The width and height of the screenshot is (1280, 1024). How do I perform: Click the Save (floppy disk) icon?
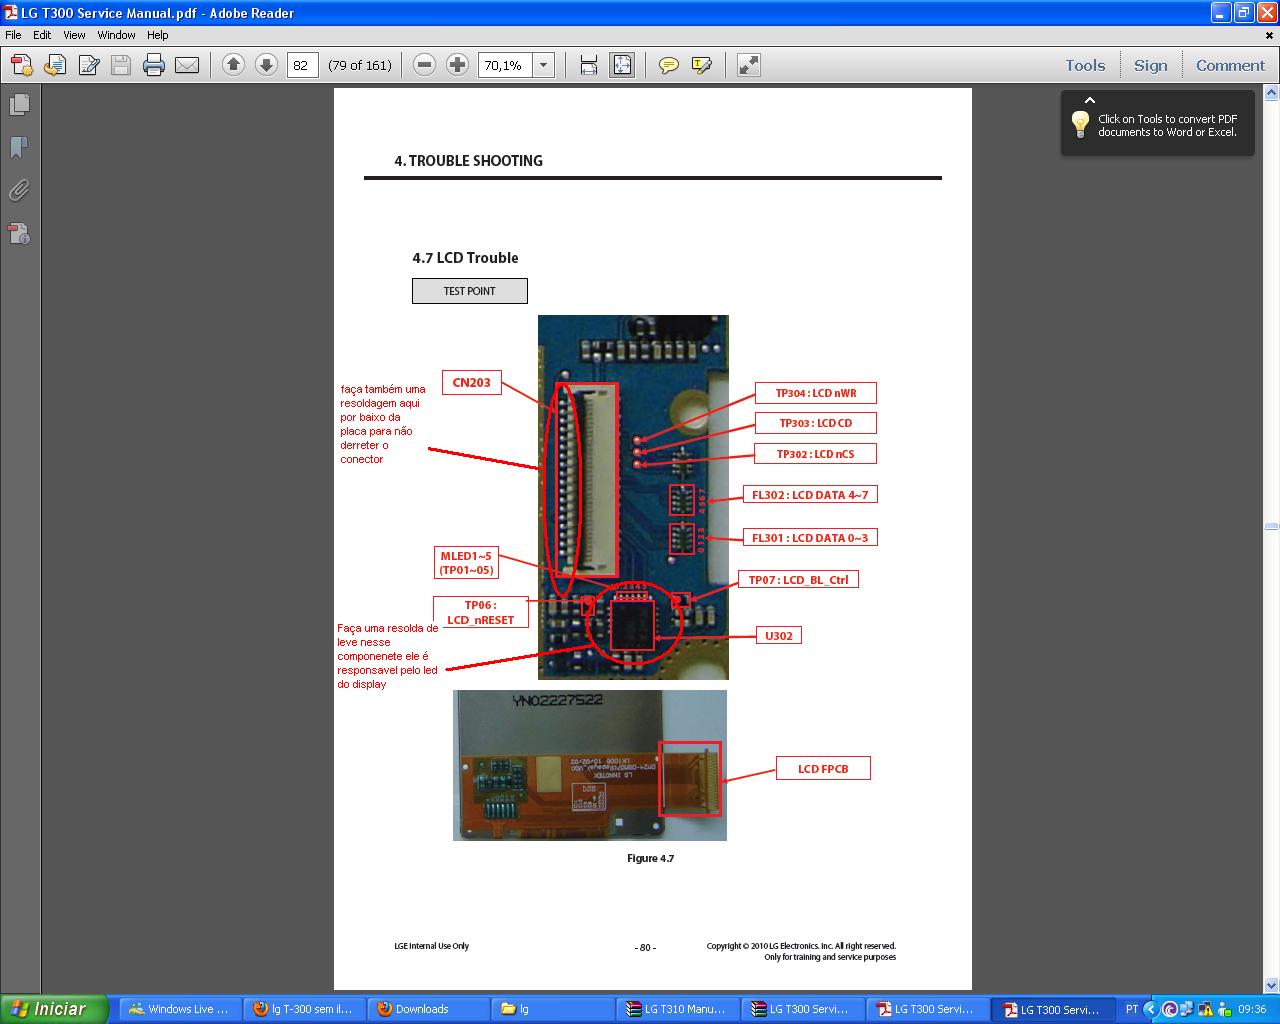point(121,66)
